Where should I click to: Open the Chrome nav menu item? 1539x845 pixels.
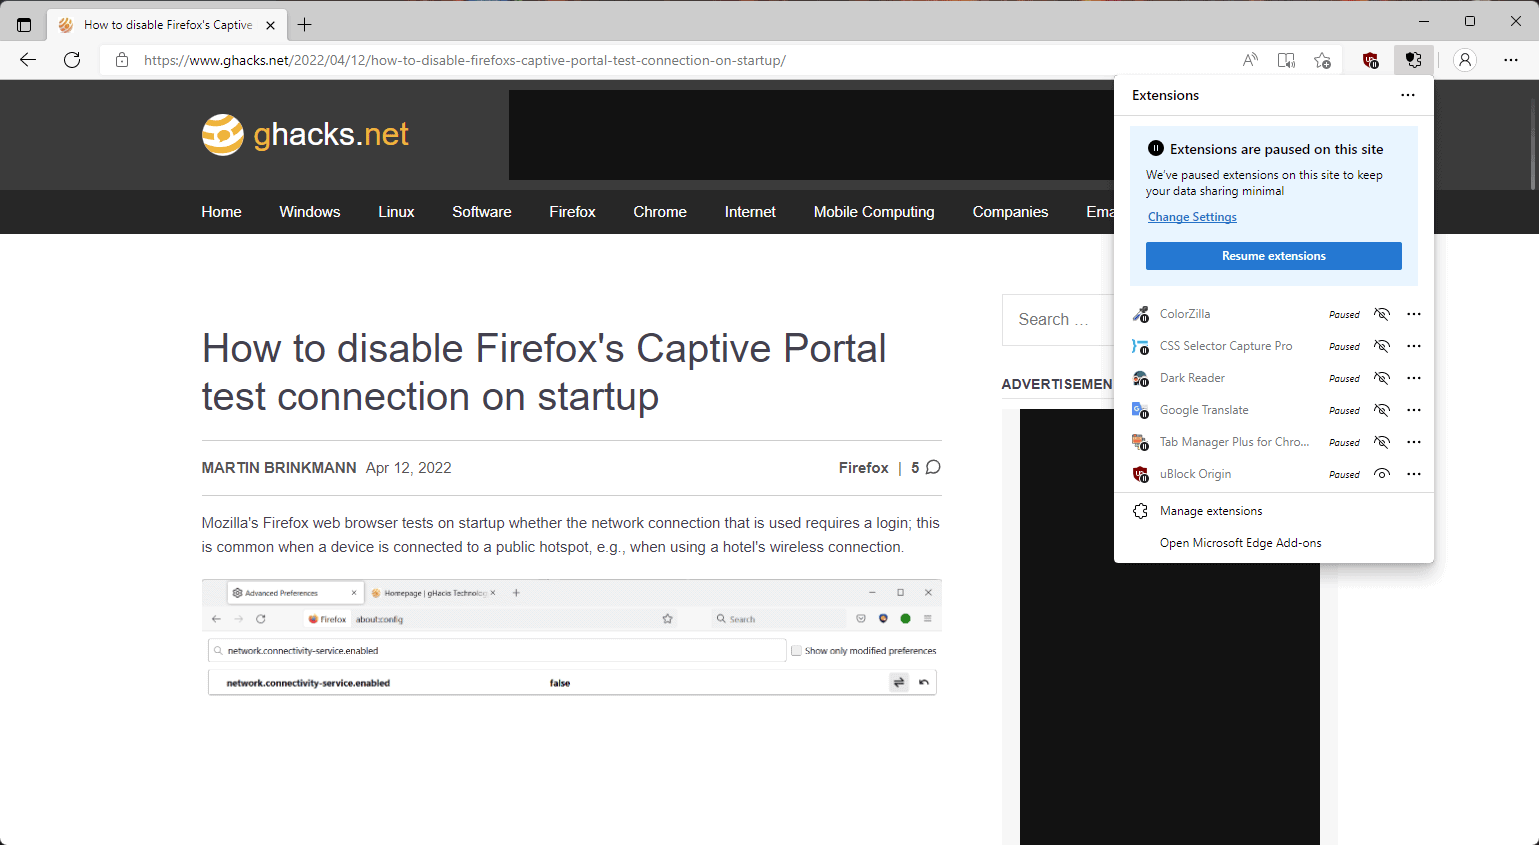(660, 212)
